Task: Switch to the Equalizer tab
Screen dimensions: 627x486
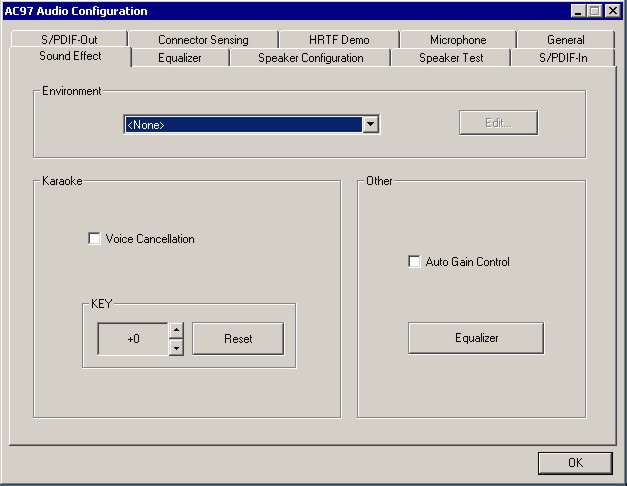Action: (x=180, y=58)
